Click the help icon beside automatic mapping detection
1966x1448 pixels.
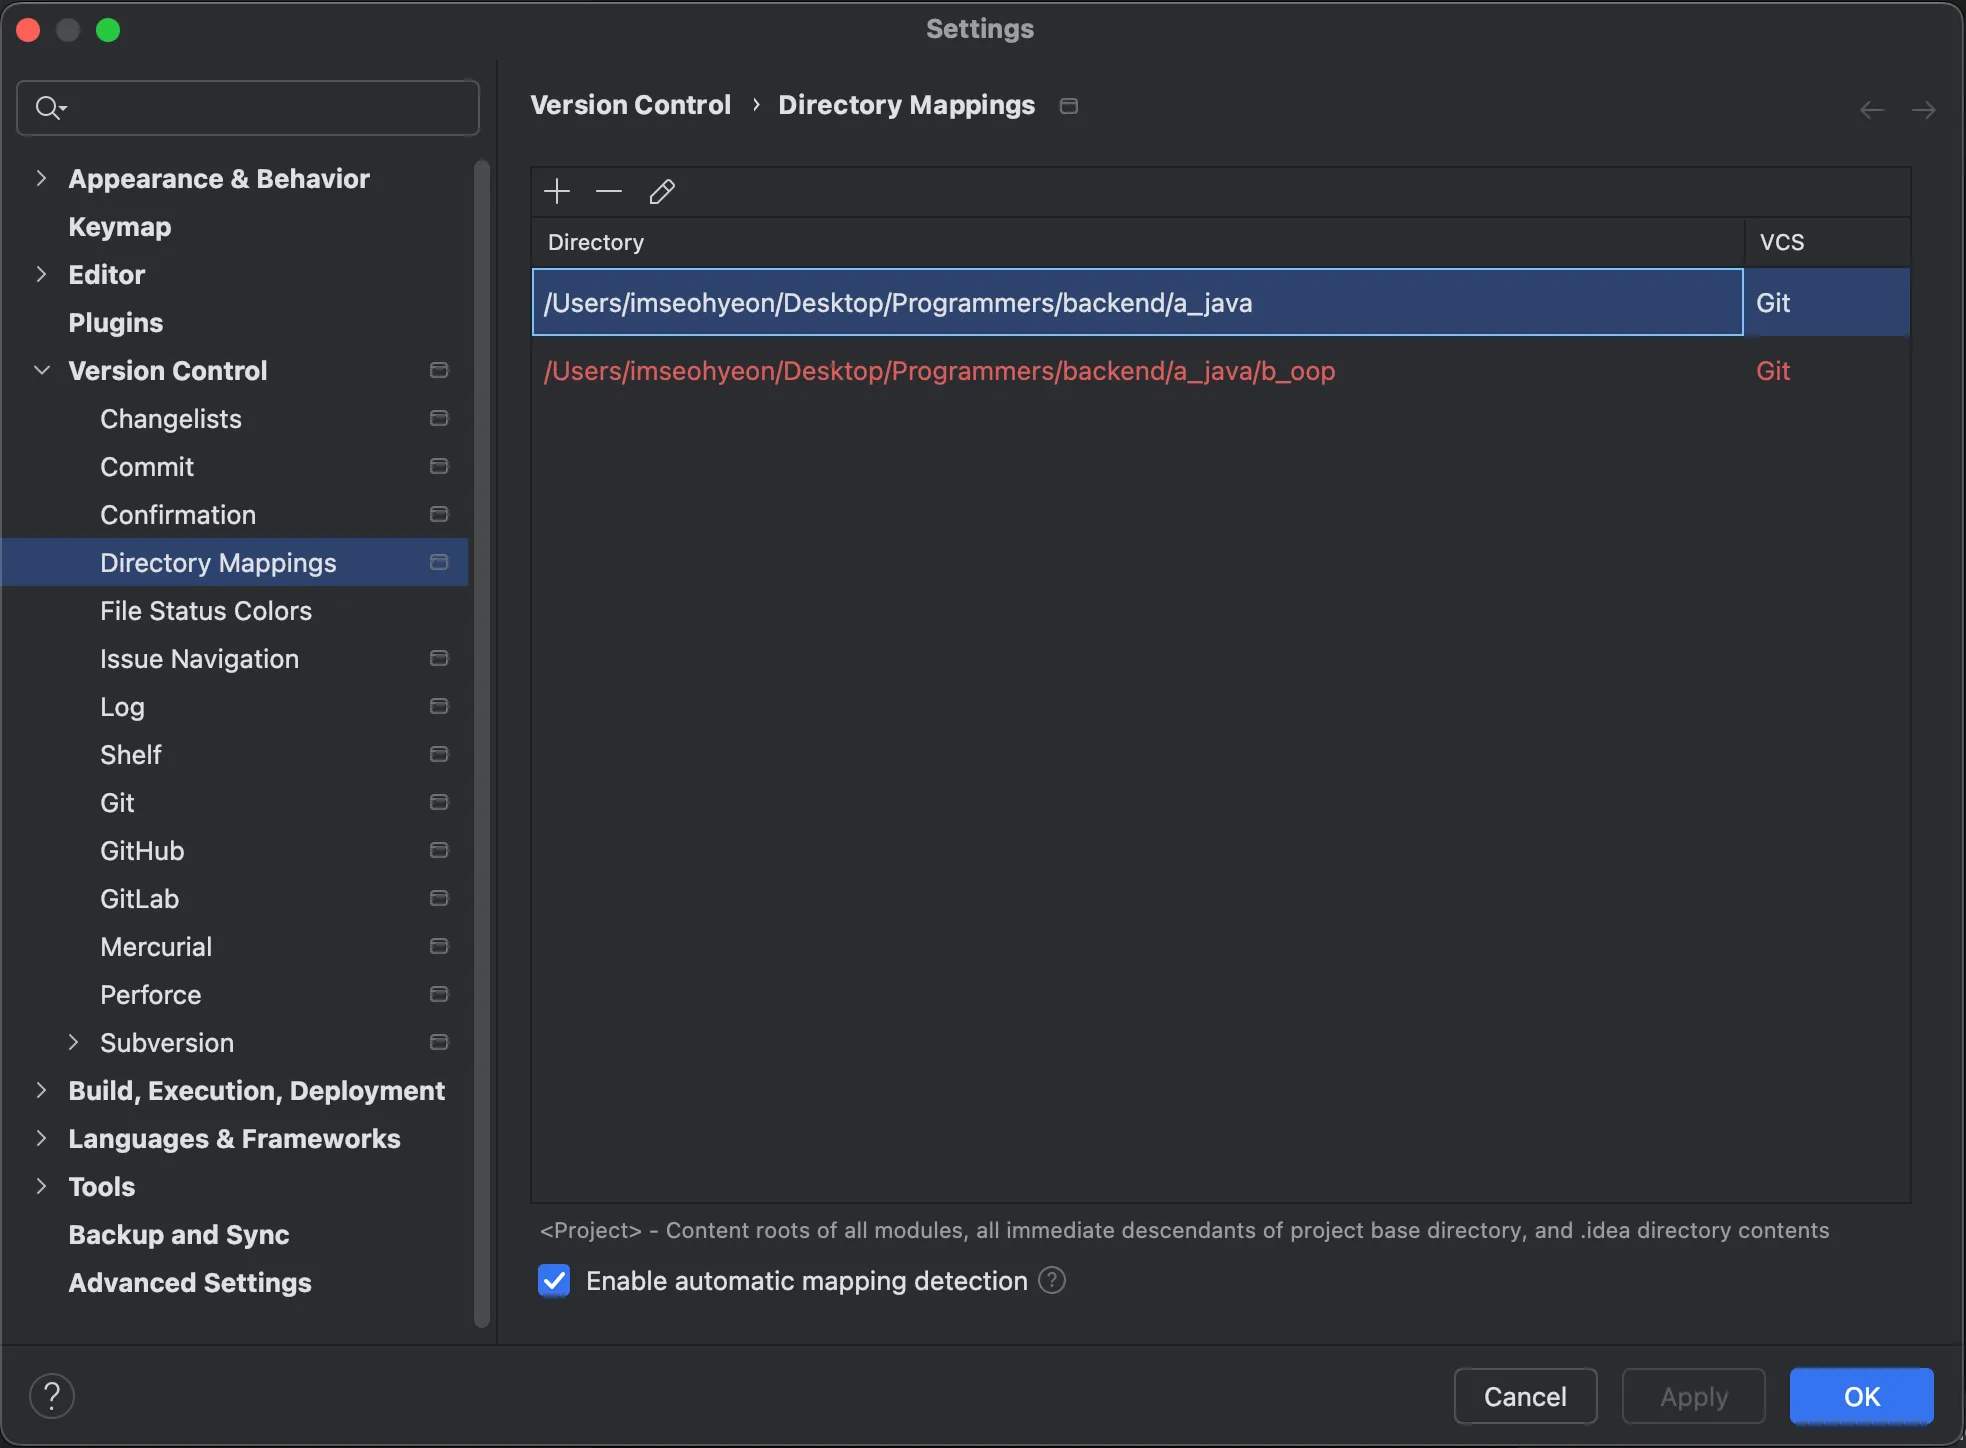1052,1280
